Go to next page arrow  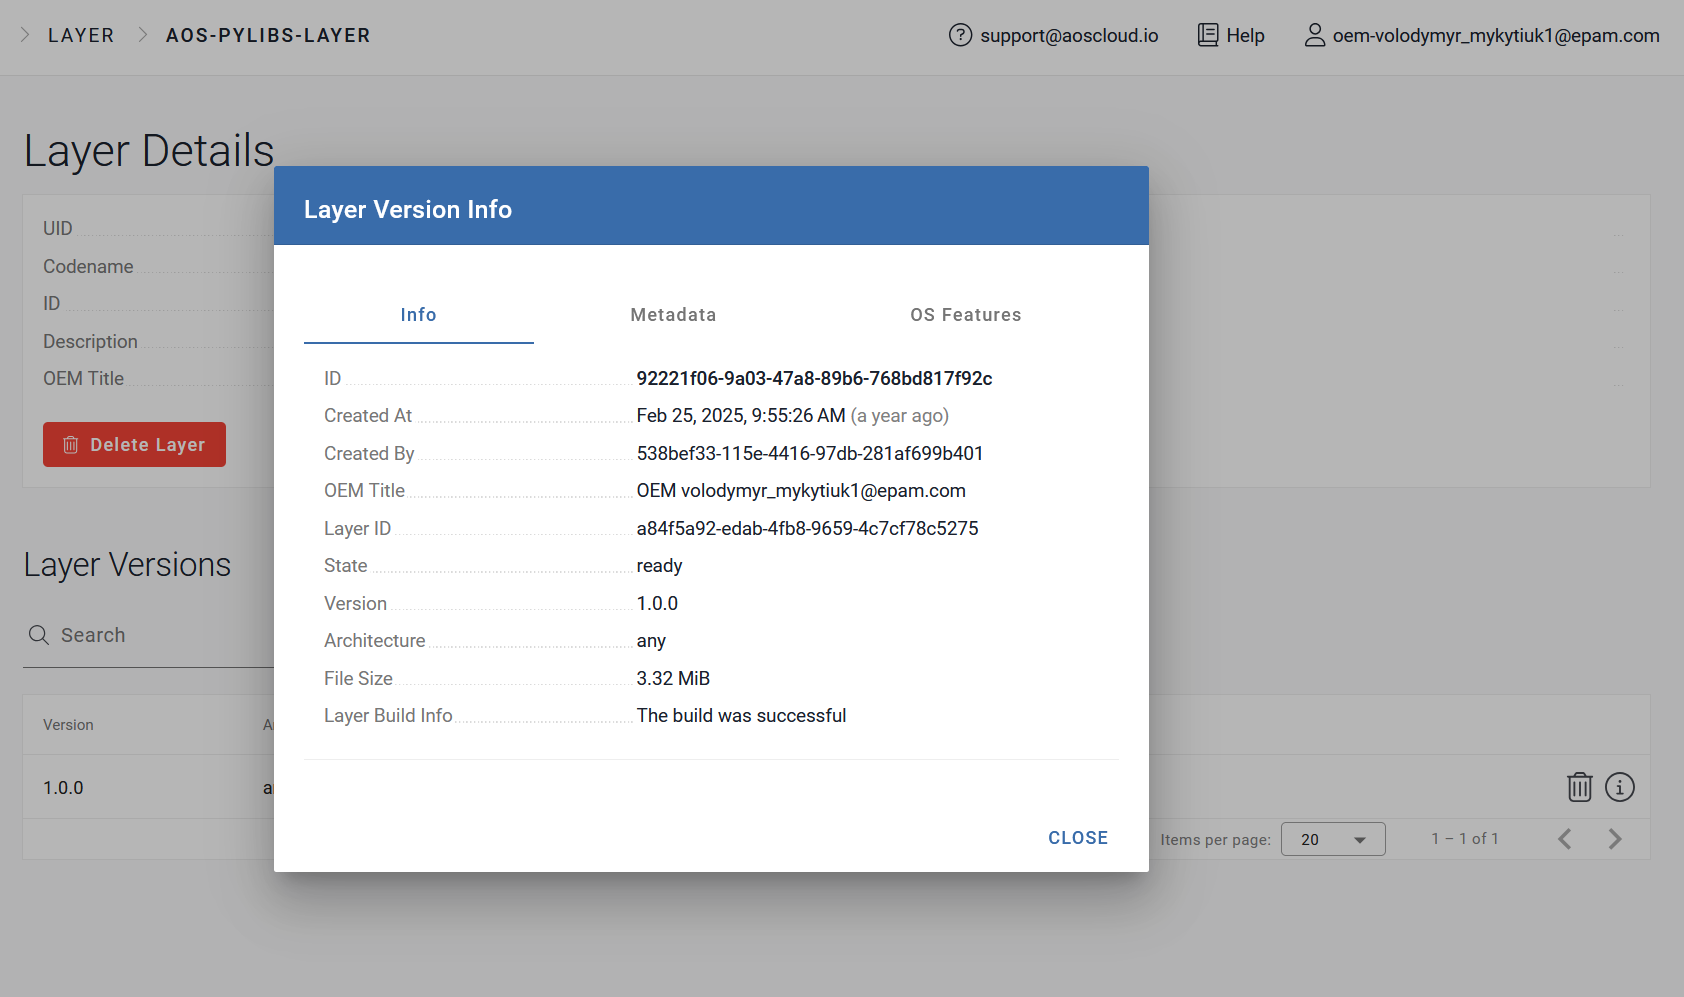[x=1614, y=839]
